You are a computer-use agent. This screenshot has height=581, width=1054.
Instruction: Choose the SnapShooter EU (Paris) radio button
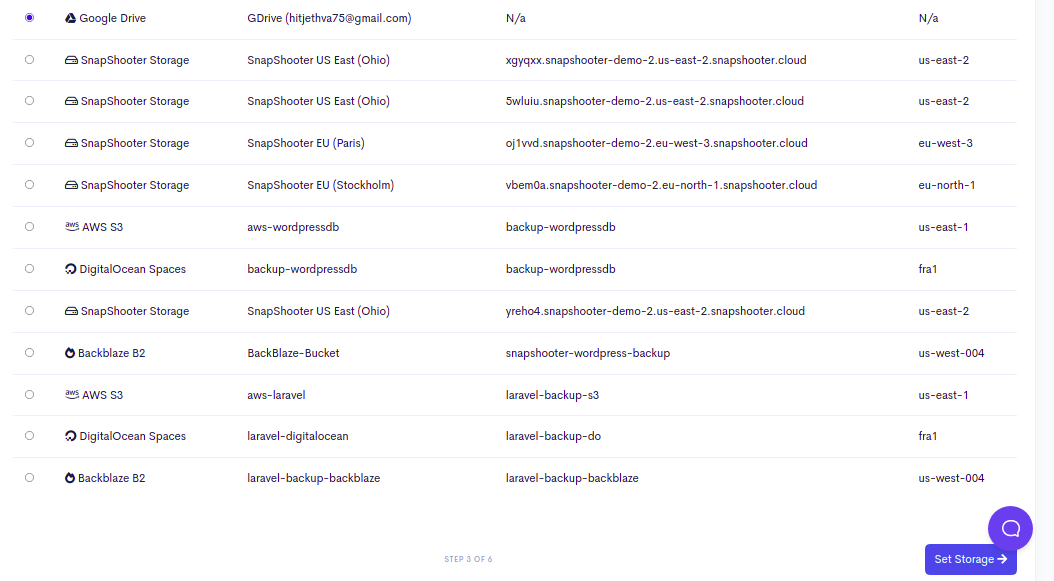point(30,143)
